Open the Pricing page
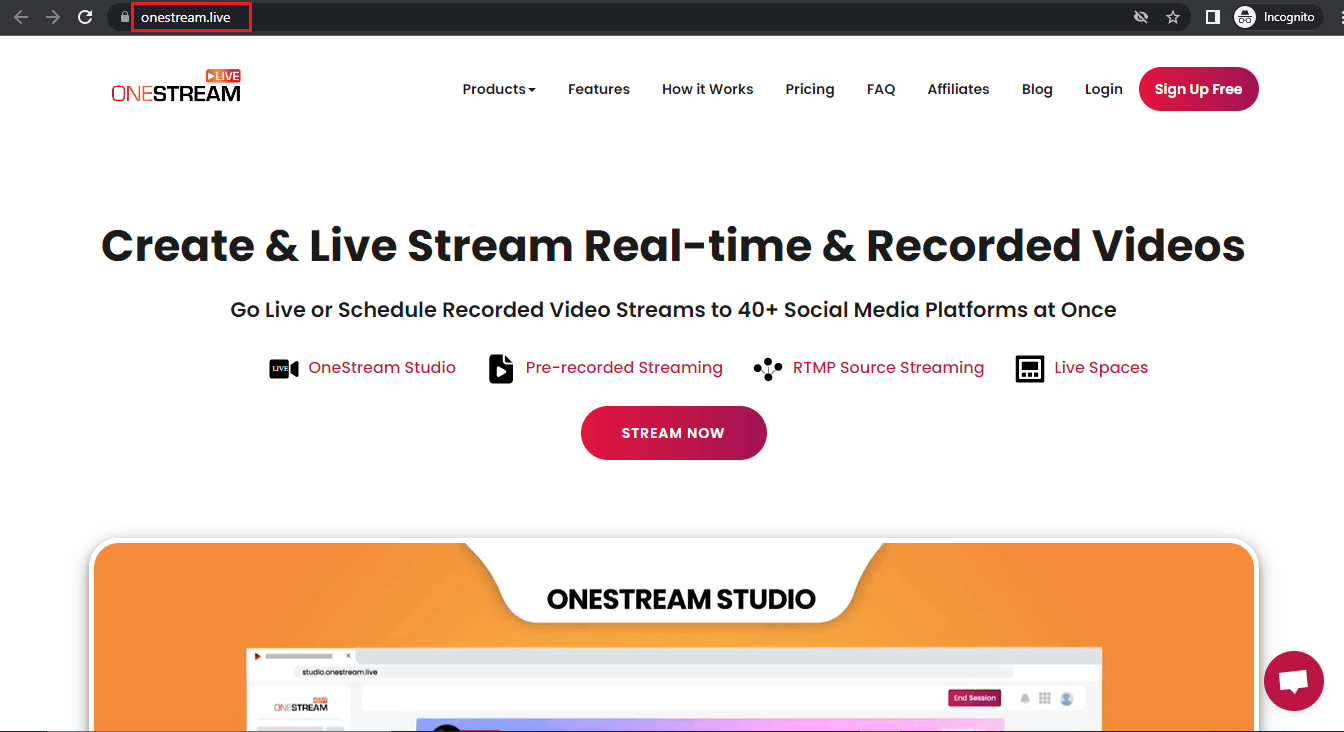Image resolution: width=1344 pixels, height=732 pixels. 810,89
